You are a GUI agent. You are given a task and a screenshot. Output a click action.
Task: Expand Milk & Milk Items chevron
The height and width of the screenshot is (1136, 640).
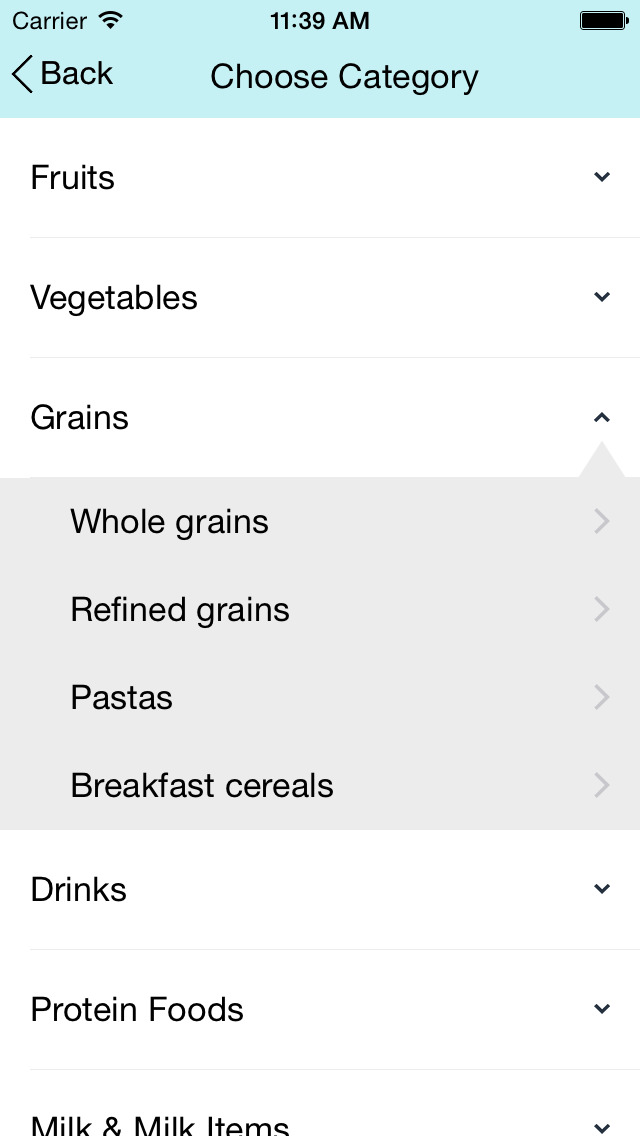602,1127
